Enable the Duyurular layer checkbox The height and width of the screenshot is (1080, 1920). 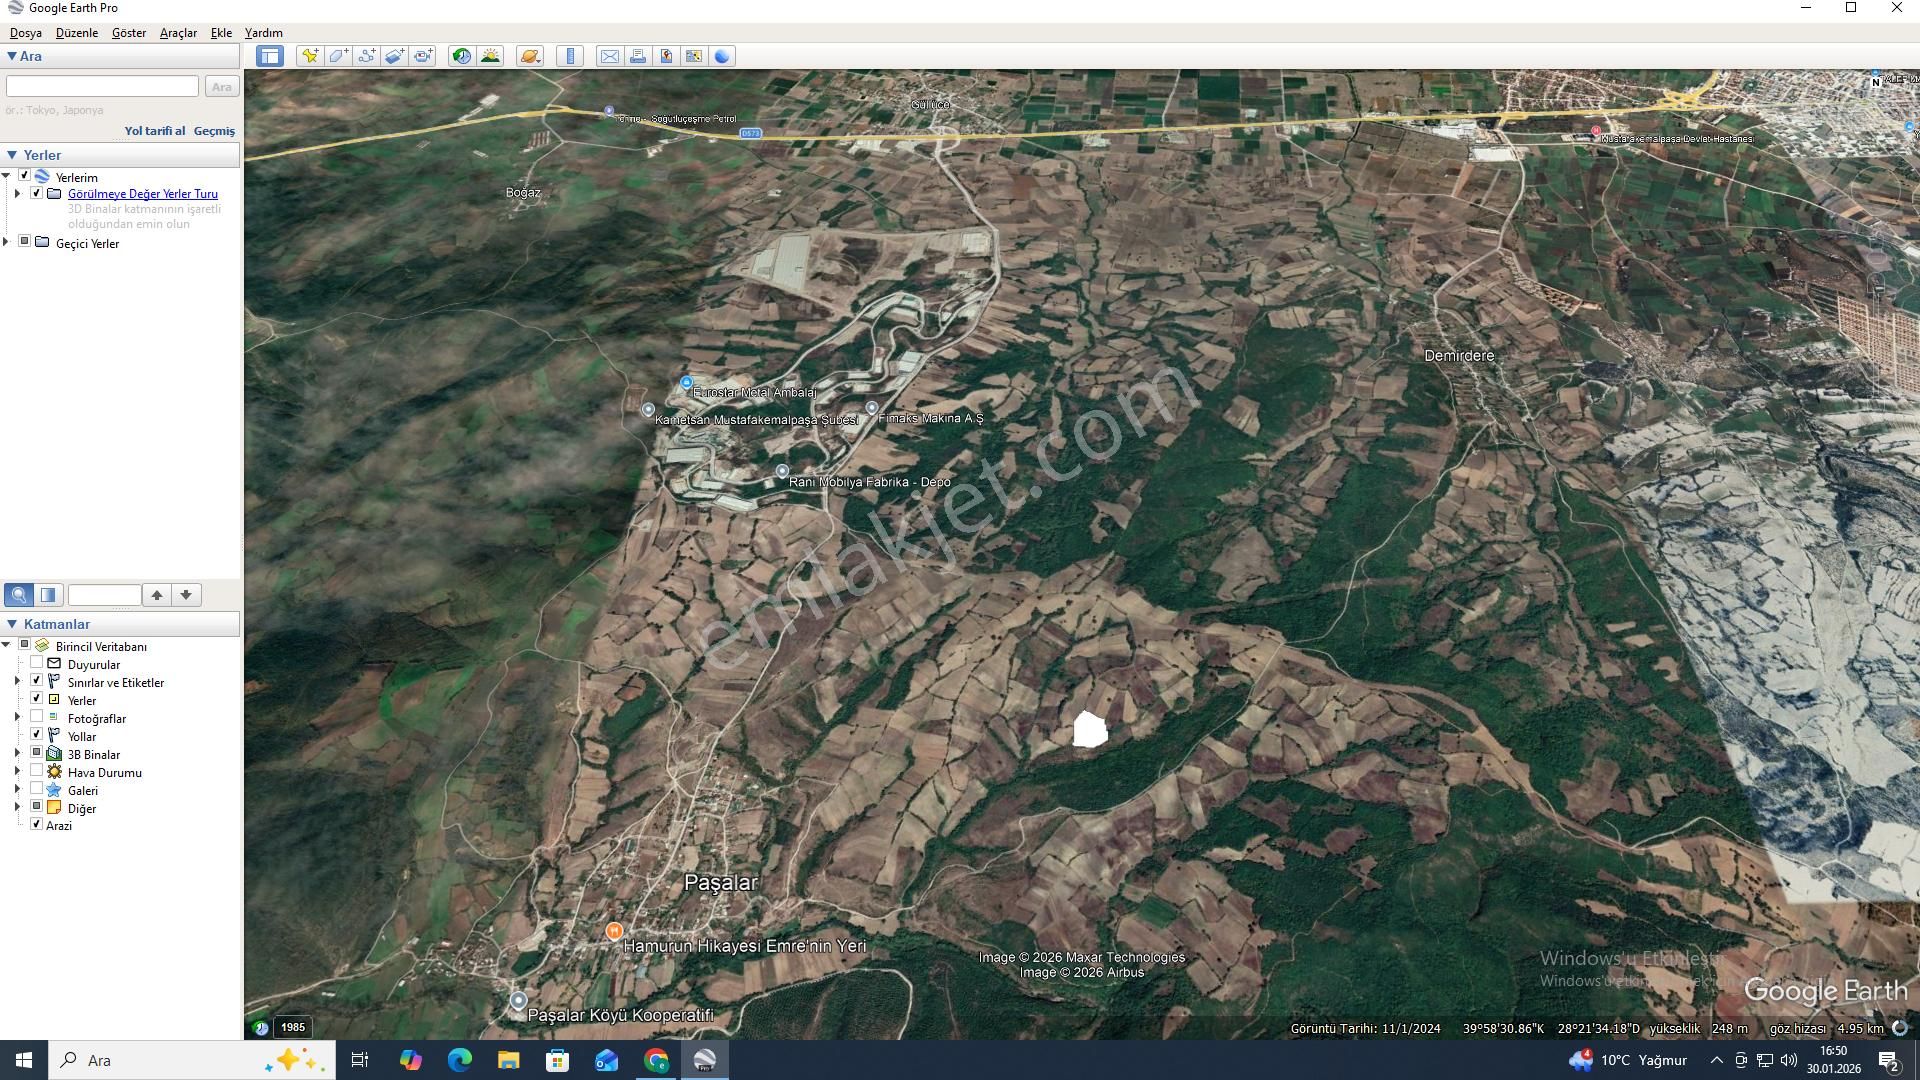pos(37,663)
